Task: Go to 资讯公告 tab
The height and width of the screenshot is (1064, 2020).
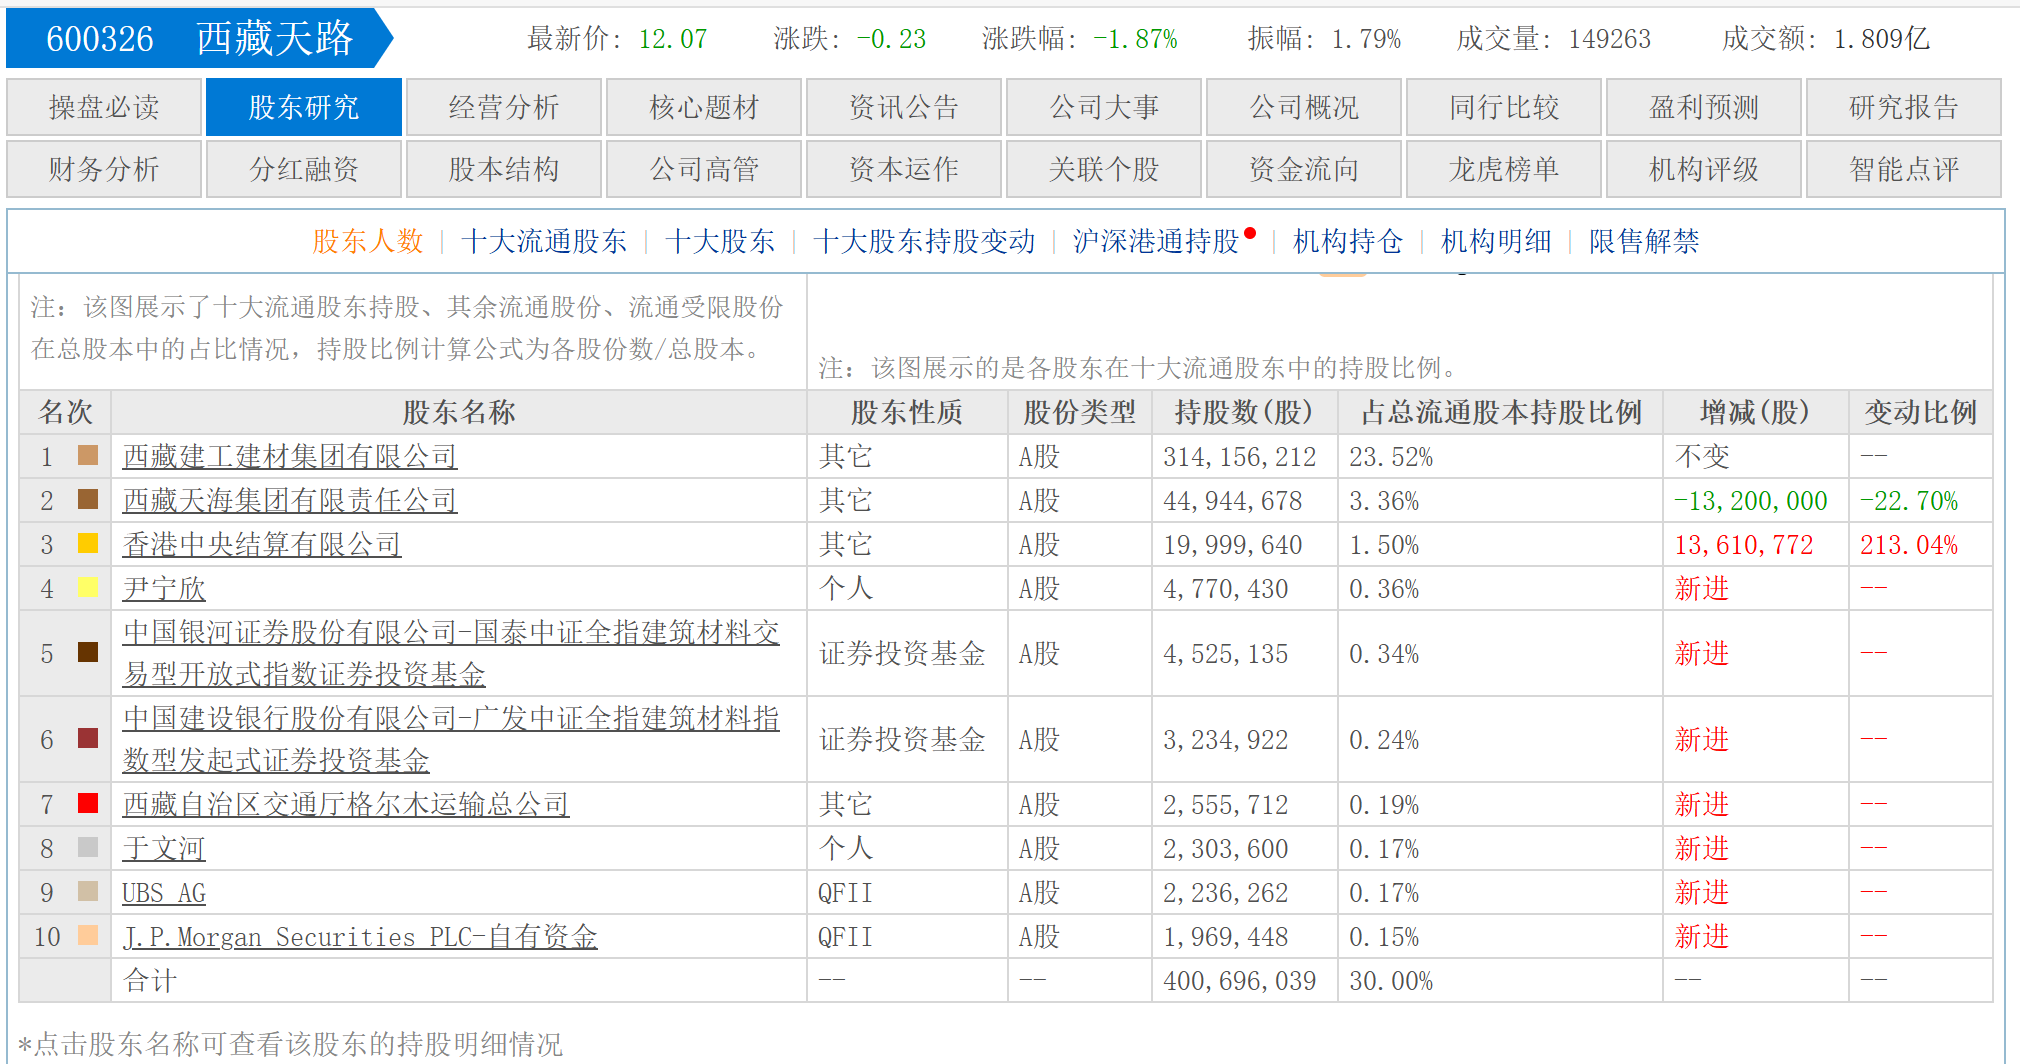Action: (x=904, y=107)
